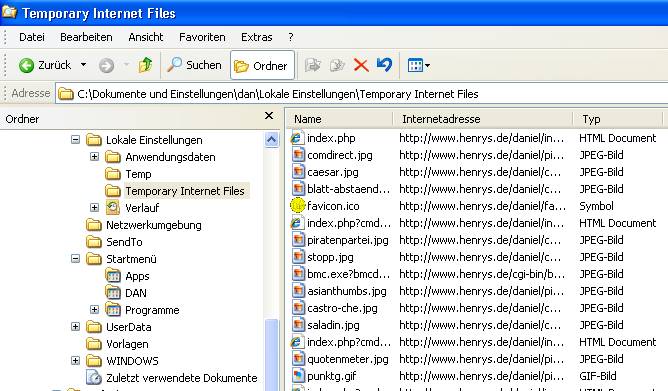Click the Copy To folder icon
Image resolution: width=668 pixels, height=391 pixels.
coord(337,65)
